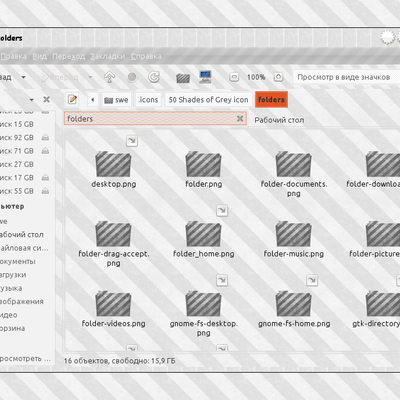
Task: Open the Закладки menu
Action: 107,56
